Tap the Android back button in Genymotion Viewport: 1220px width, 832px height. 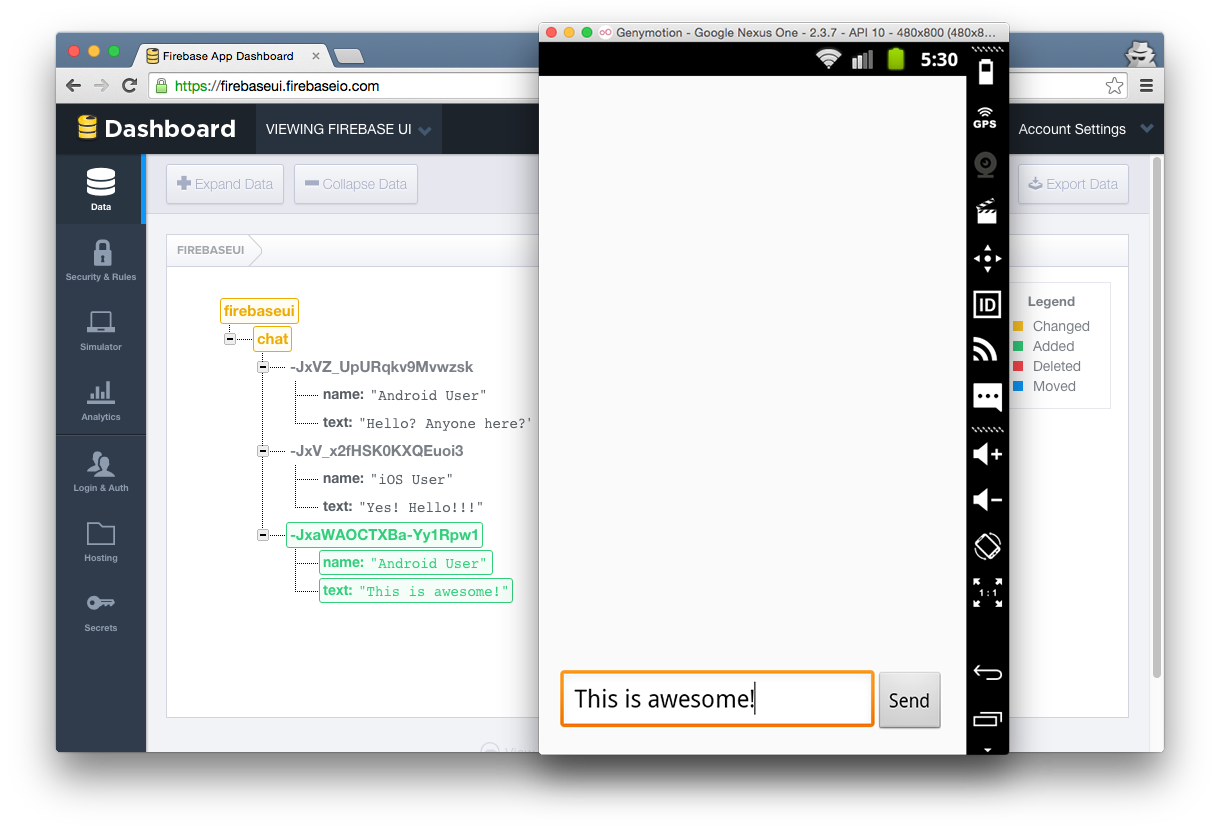click(987, 673)
